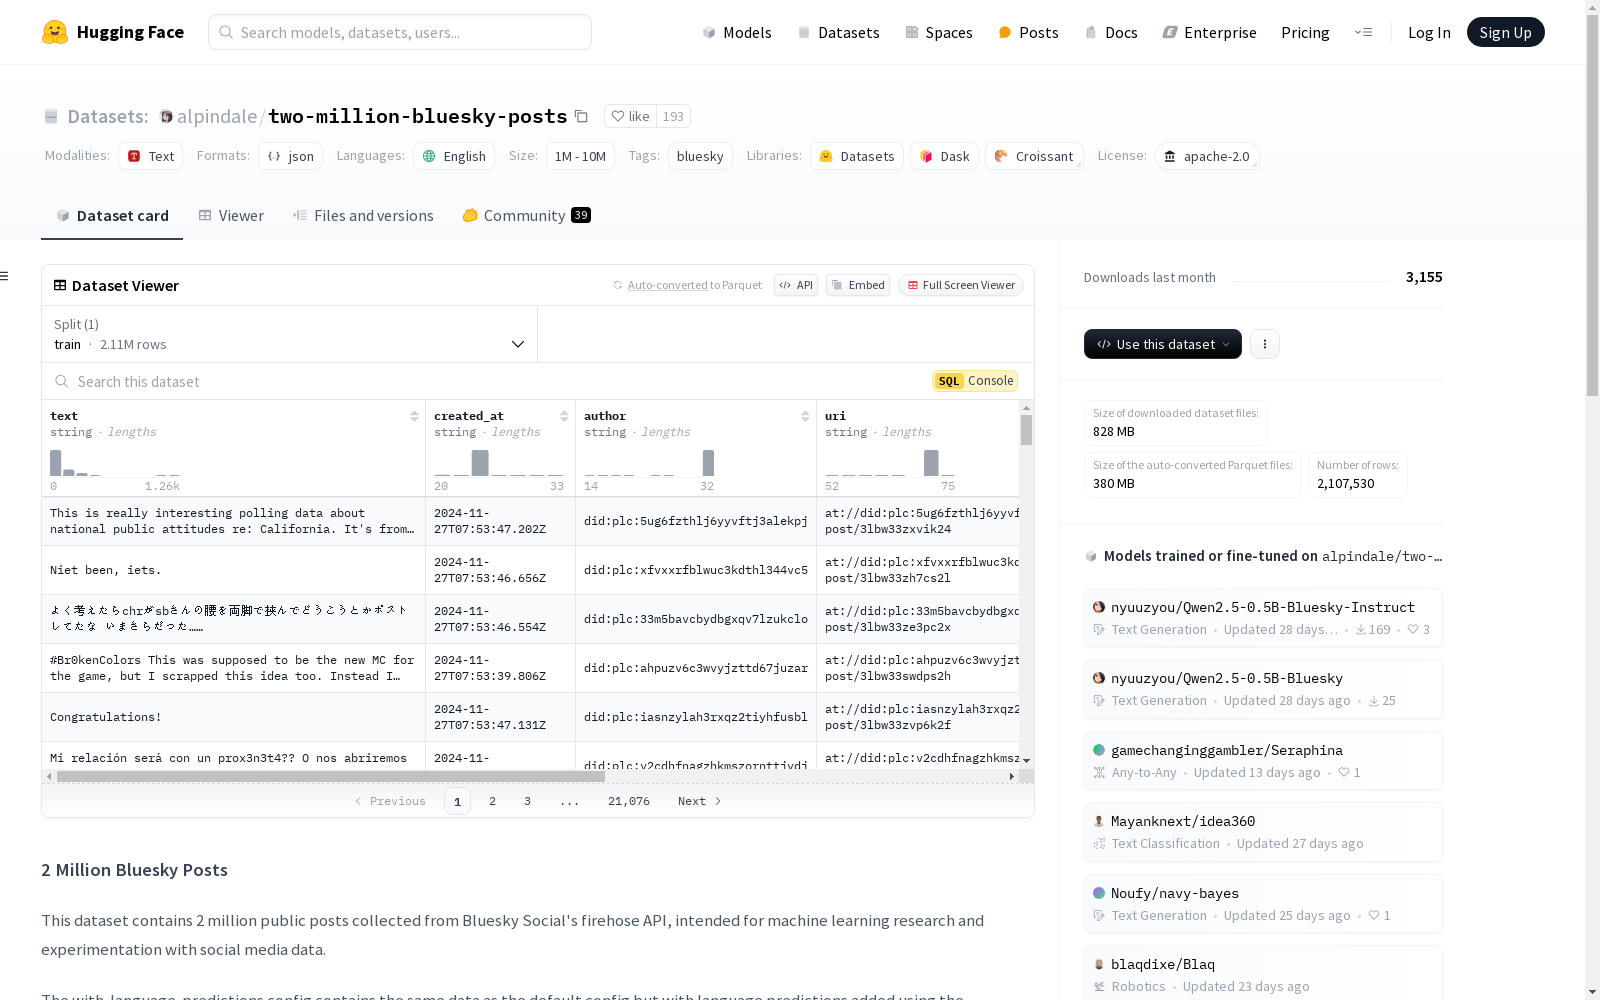Click the created_at column length histogram
The width and height of the screenshot is (1600, 1000).
pos(499,463)
